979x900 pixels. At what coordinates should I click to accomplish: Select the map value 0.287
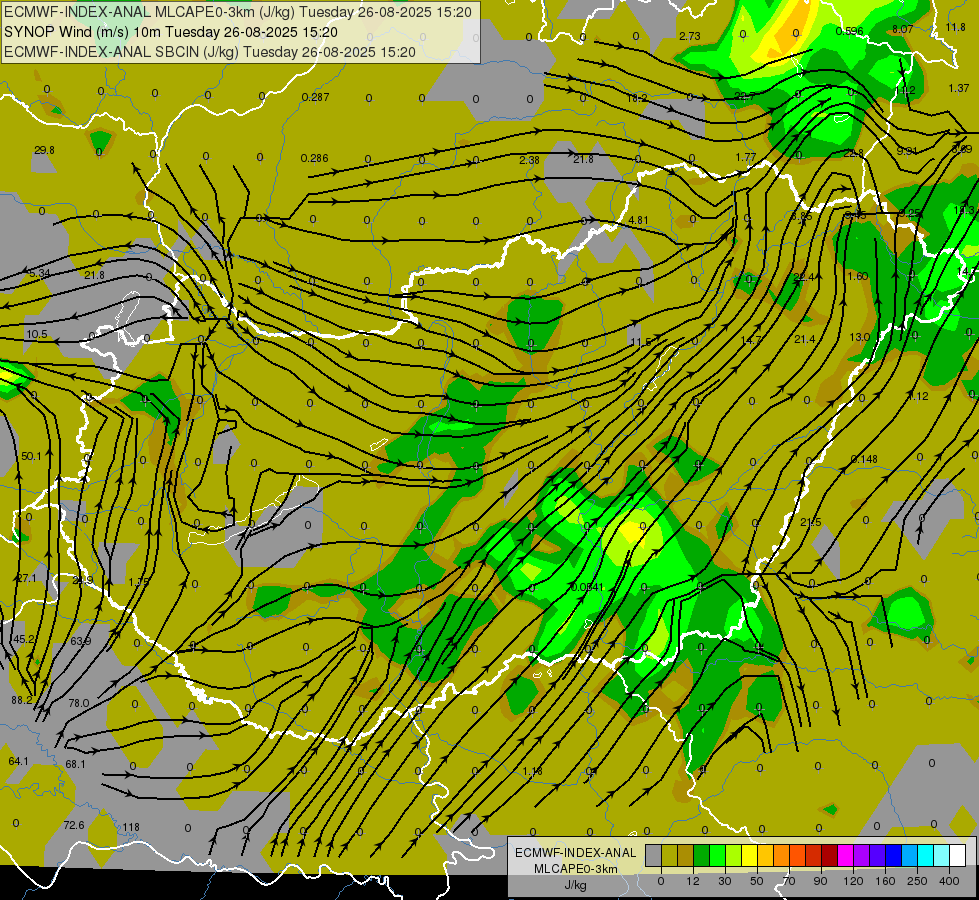[x=315, y=97]
